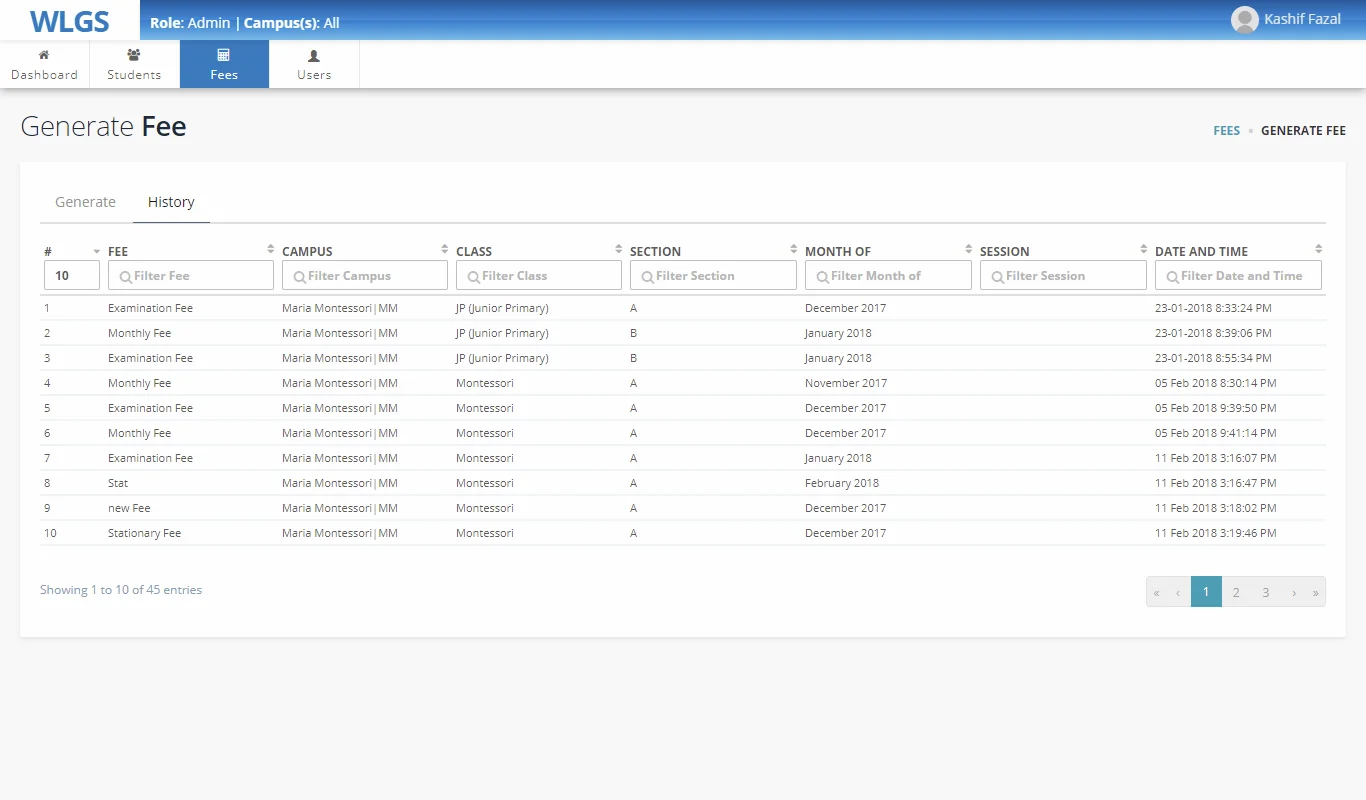
Task: Switch to the Generate tab
Action: pyautogui.click(x=85, y=202)
